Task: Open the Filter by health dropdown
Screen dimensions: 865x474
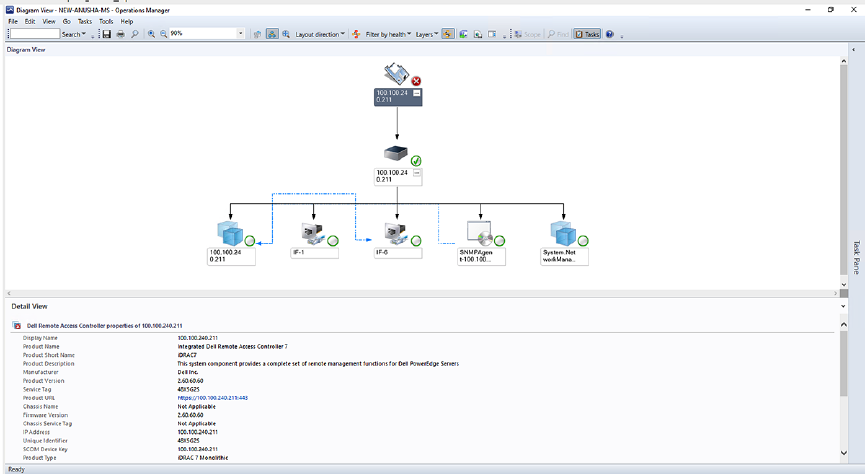Action: (x=388, y=34)
